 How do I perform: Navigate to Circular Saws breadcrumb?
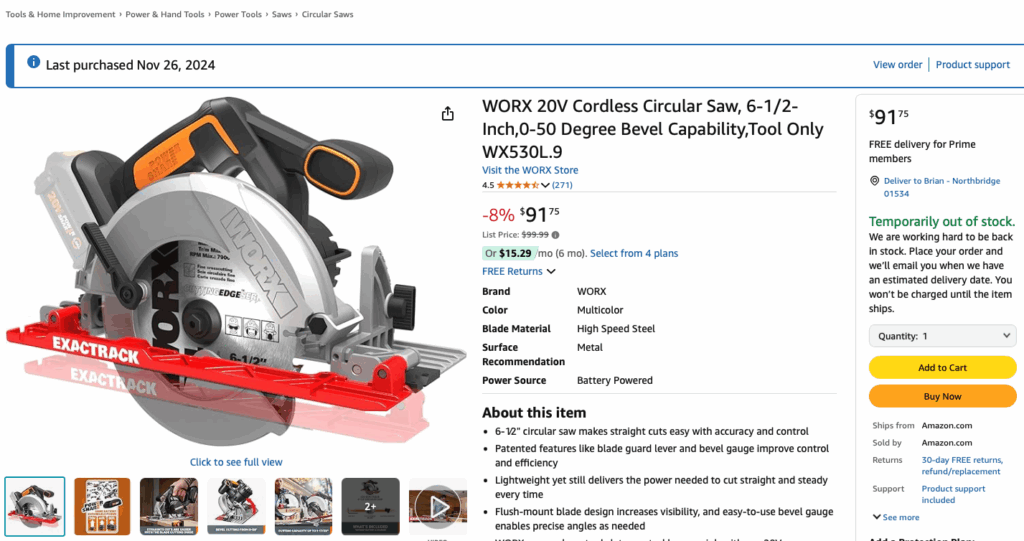tap(327, 15)
